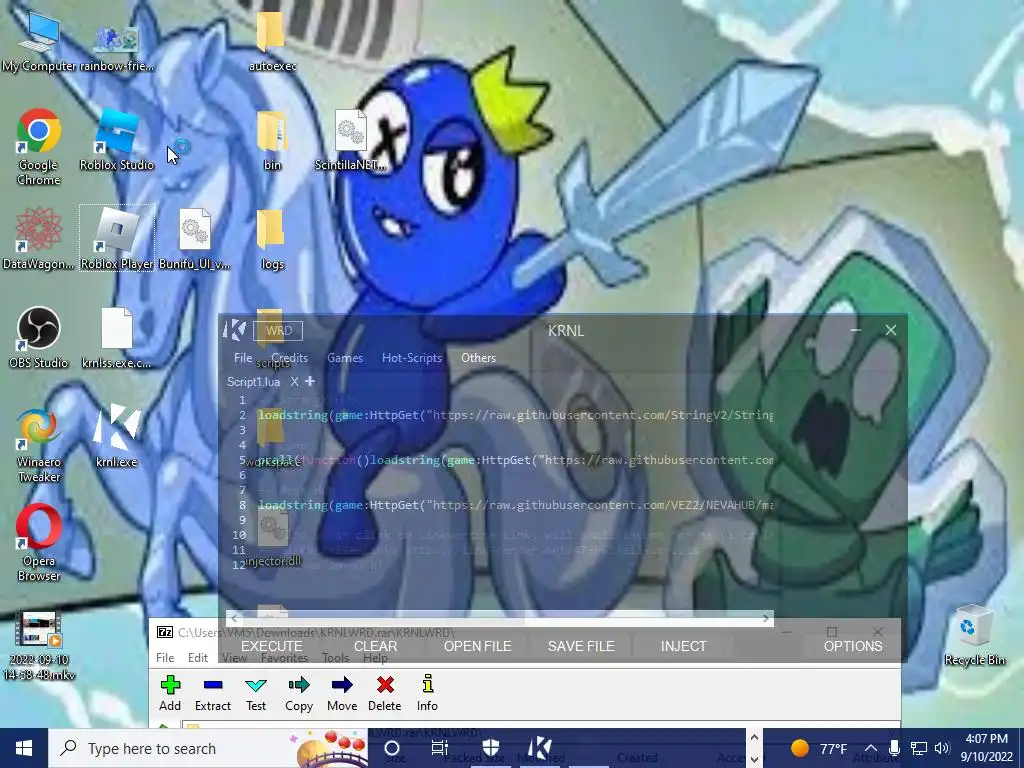
Task: Open the logs folder
Action: pyautogui.click(x=272, y=238)
